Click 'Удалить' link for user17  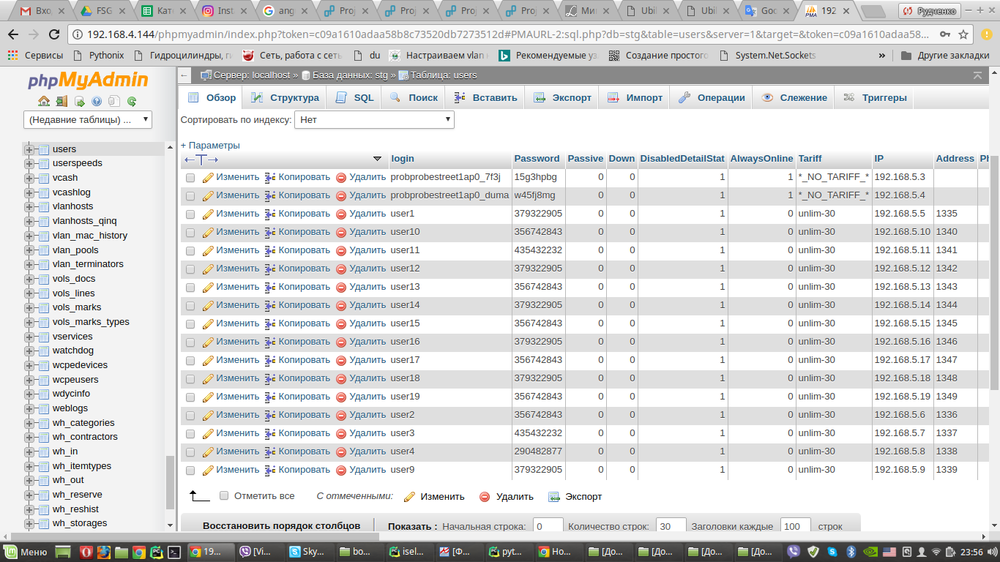tap(367, 360)
